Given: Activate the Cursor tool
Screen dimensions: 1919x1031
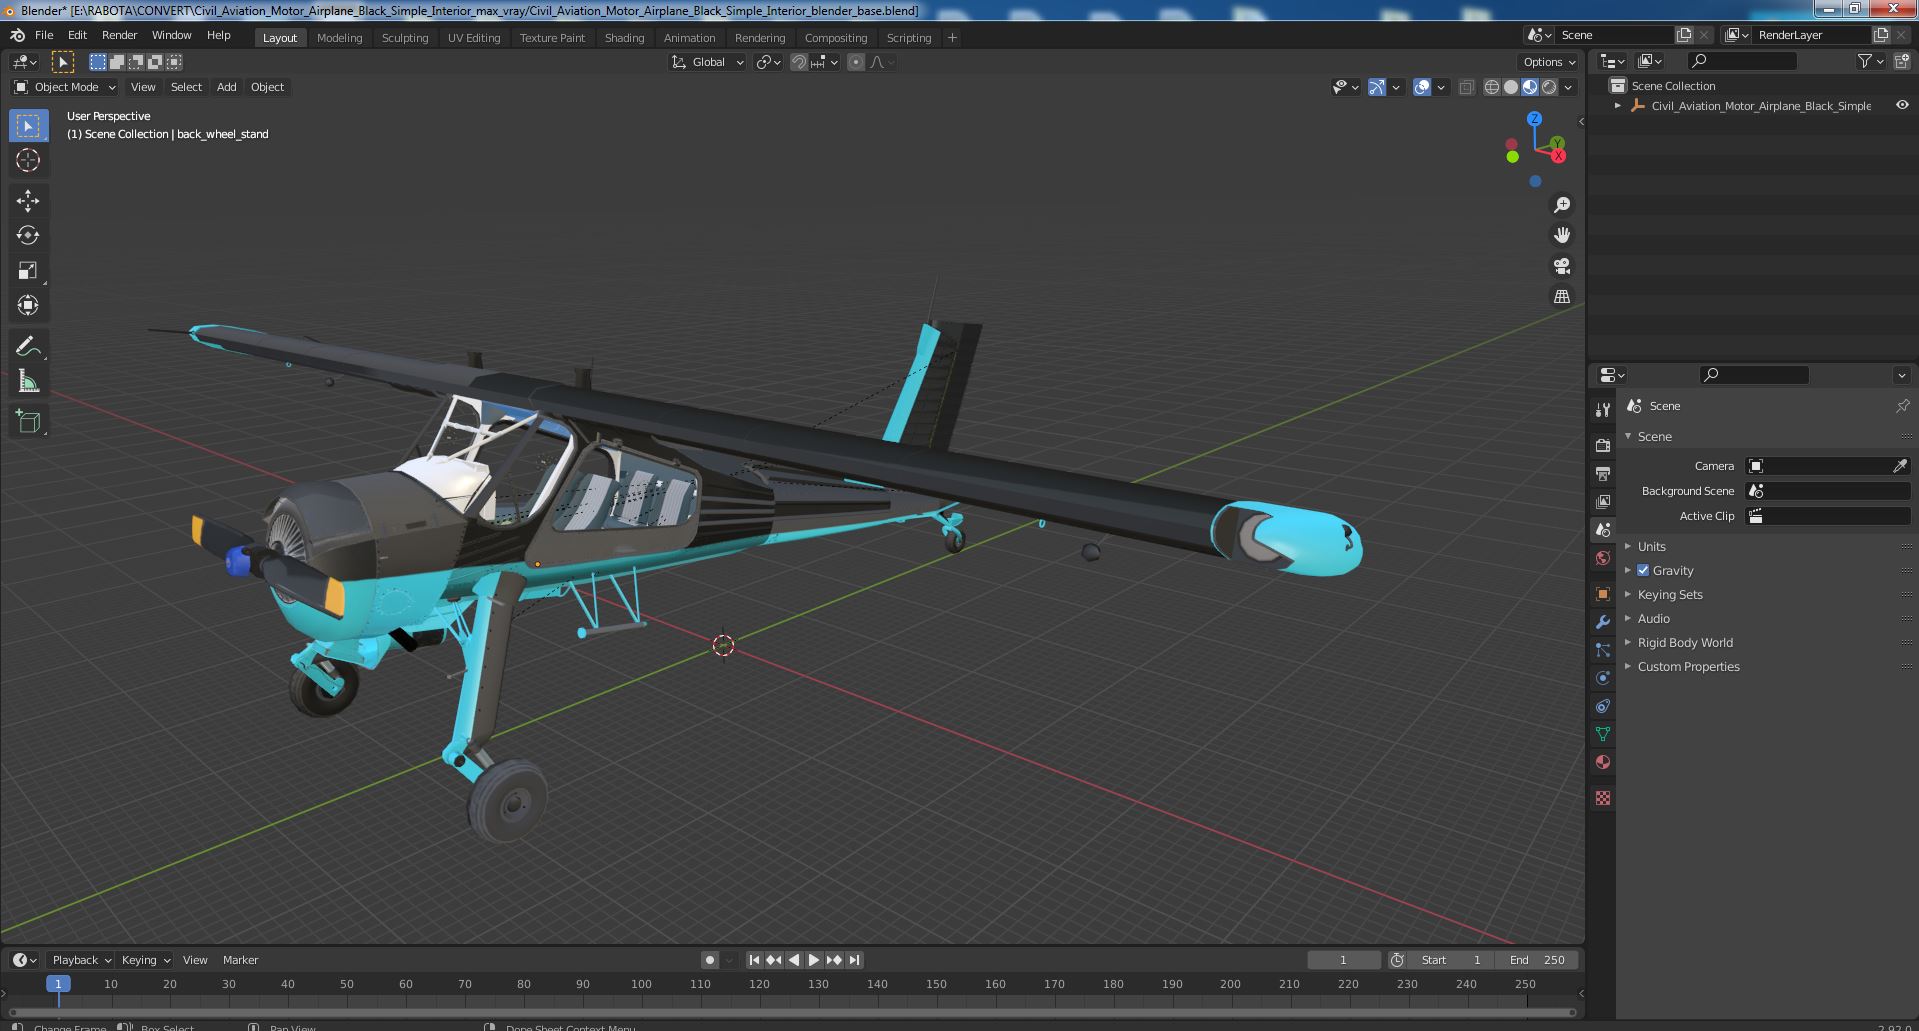Looking at the screenshot, I should point(28,160).
